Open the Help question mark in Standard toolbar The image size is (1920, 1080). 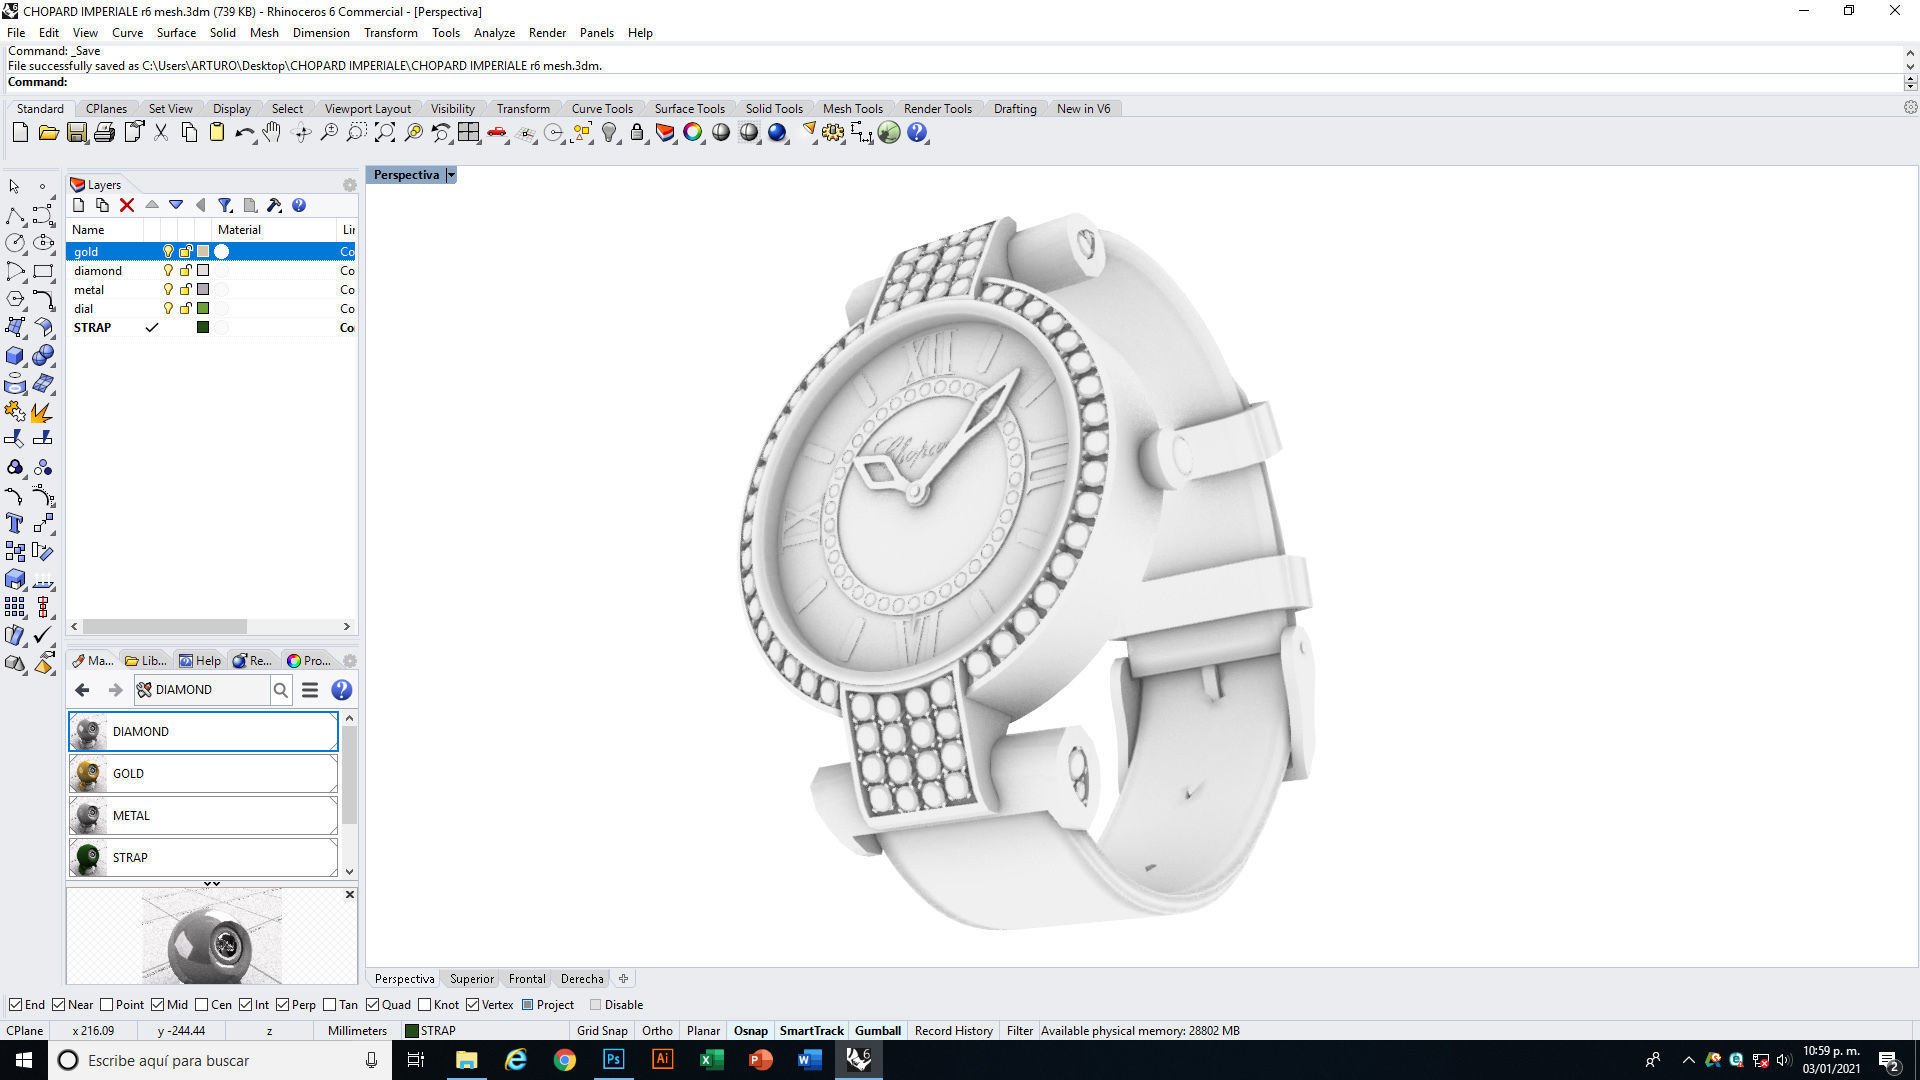(917, 132)
